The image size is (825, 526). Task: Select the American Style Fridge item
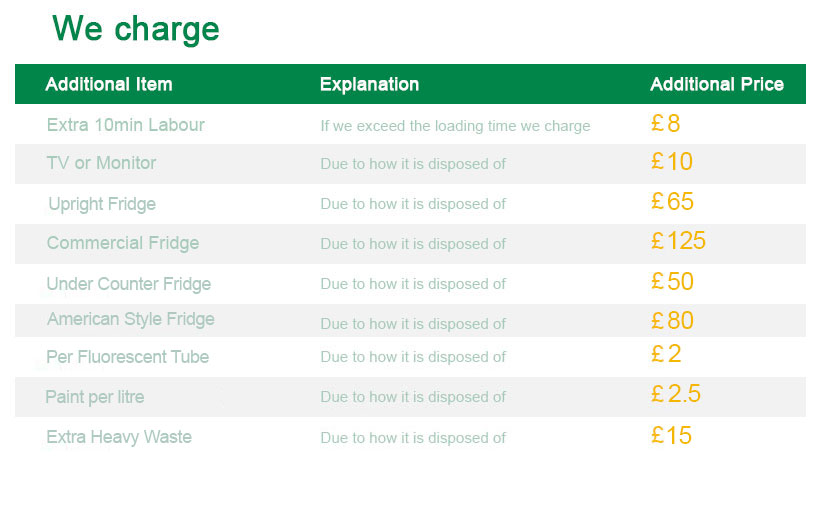130,319
